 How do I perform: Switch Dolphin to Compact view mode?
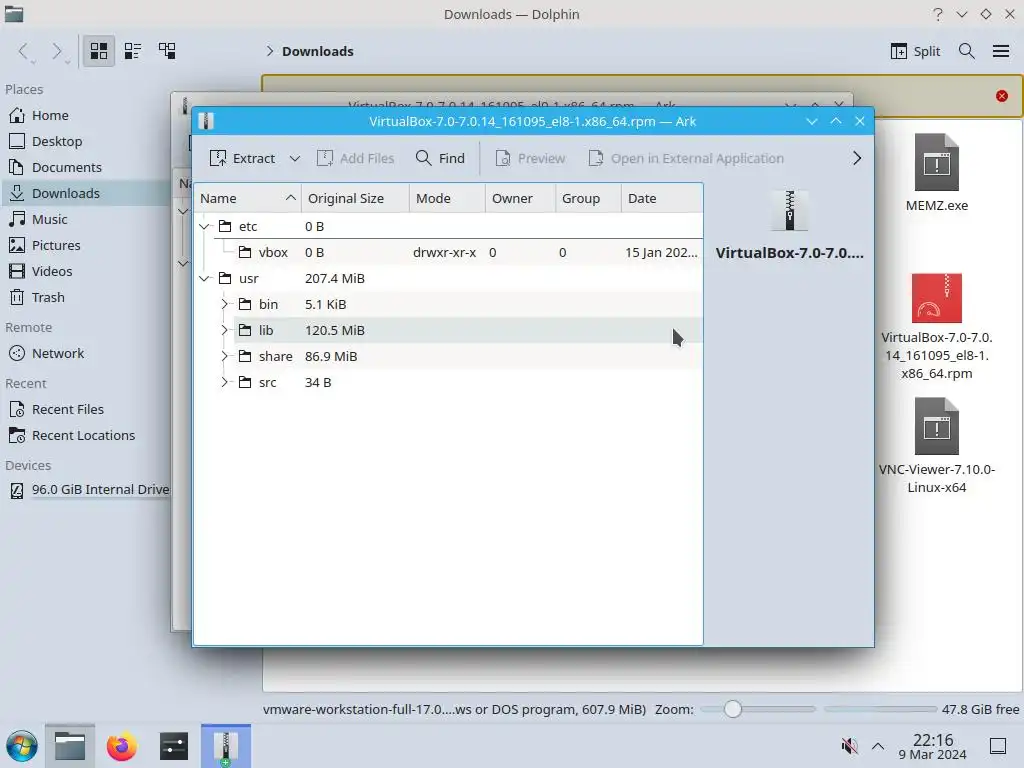[133, 51]
